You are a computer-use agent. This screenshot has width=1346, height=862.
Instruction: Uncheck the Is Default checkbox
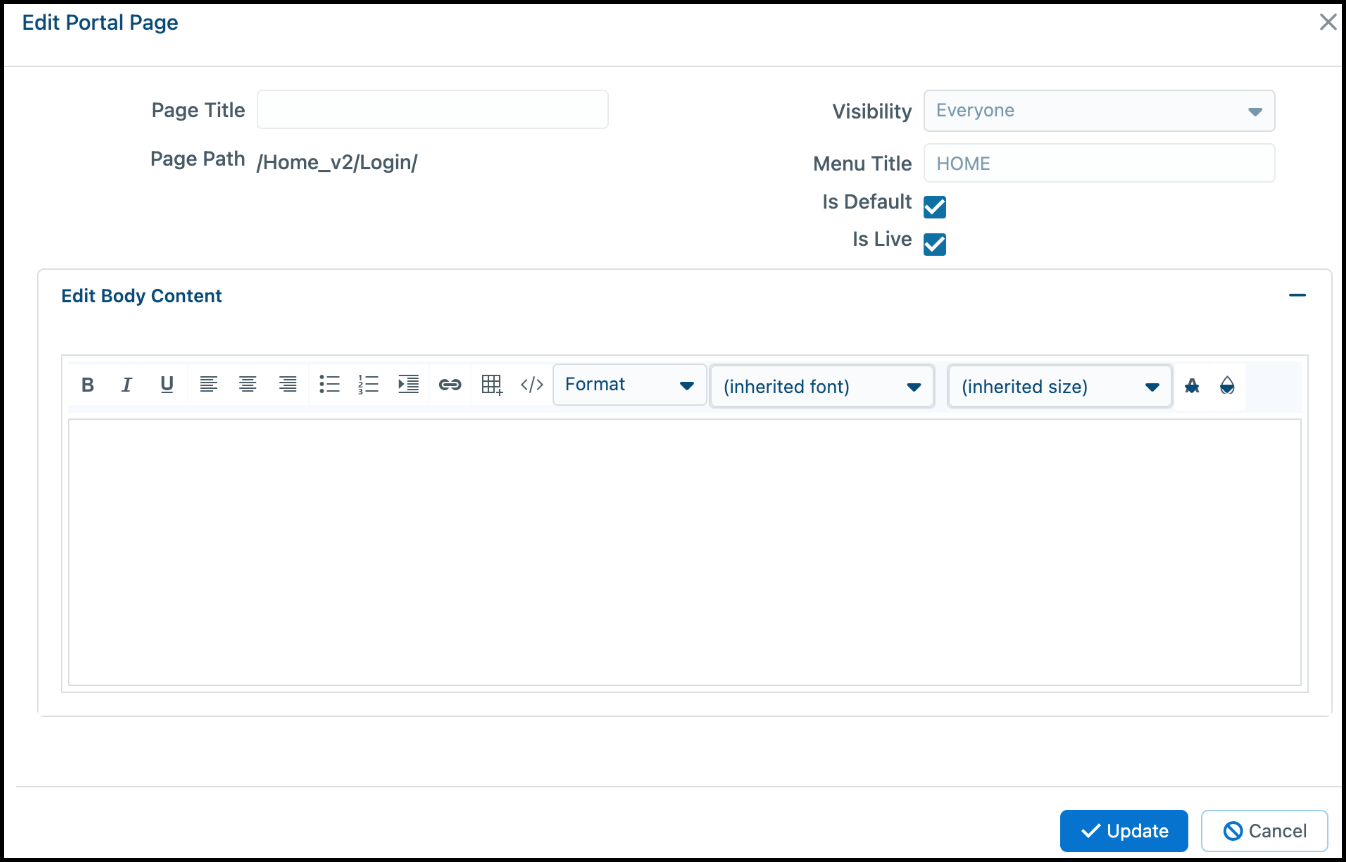934,207
